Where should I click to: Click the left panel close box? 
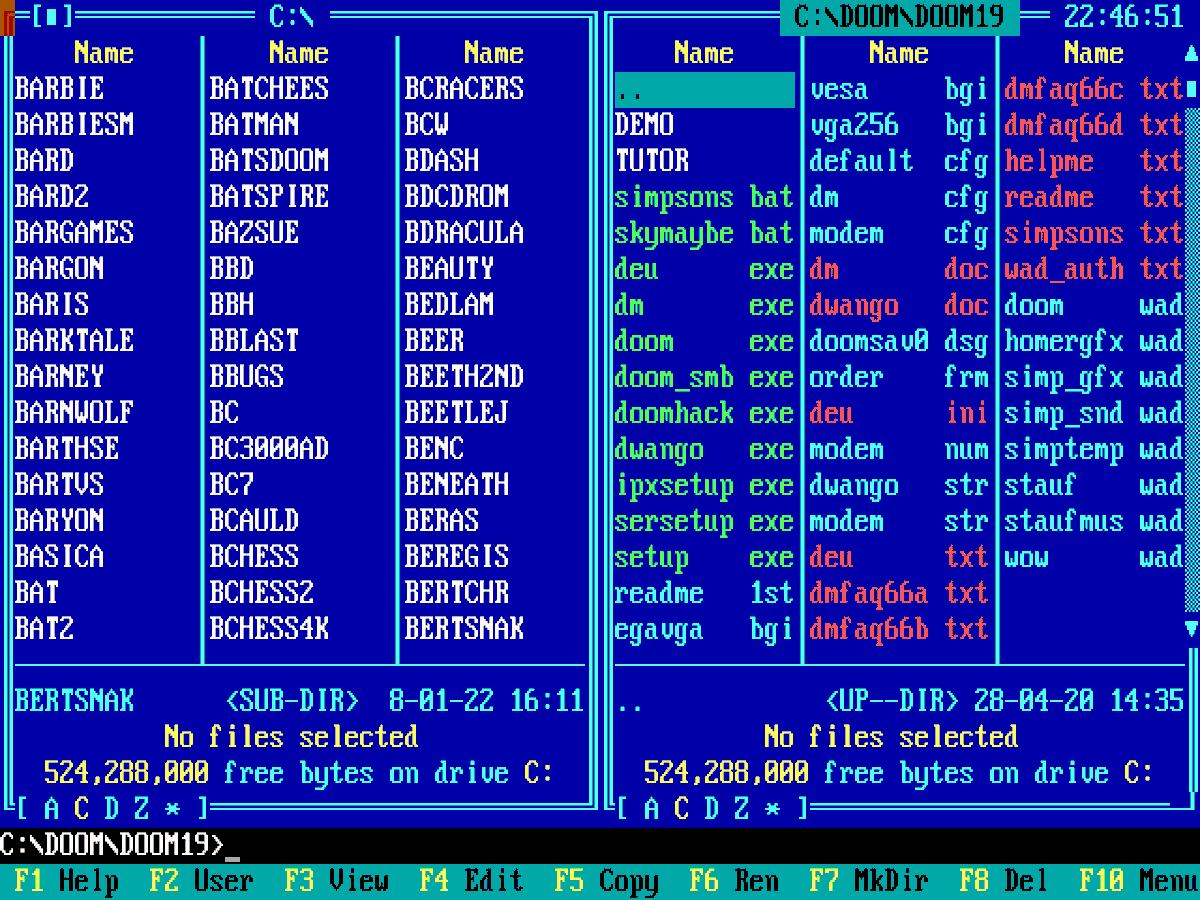[52, 17]
